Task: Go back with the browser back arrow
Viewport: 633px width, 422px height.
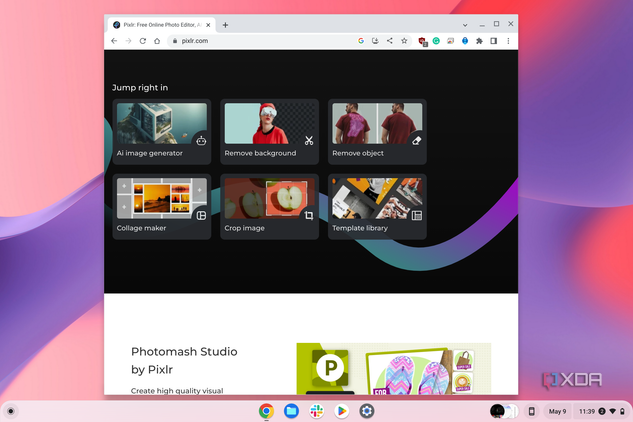Action: pyautogui.click(x=114, y=41)
